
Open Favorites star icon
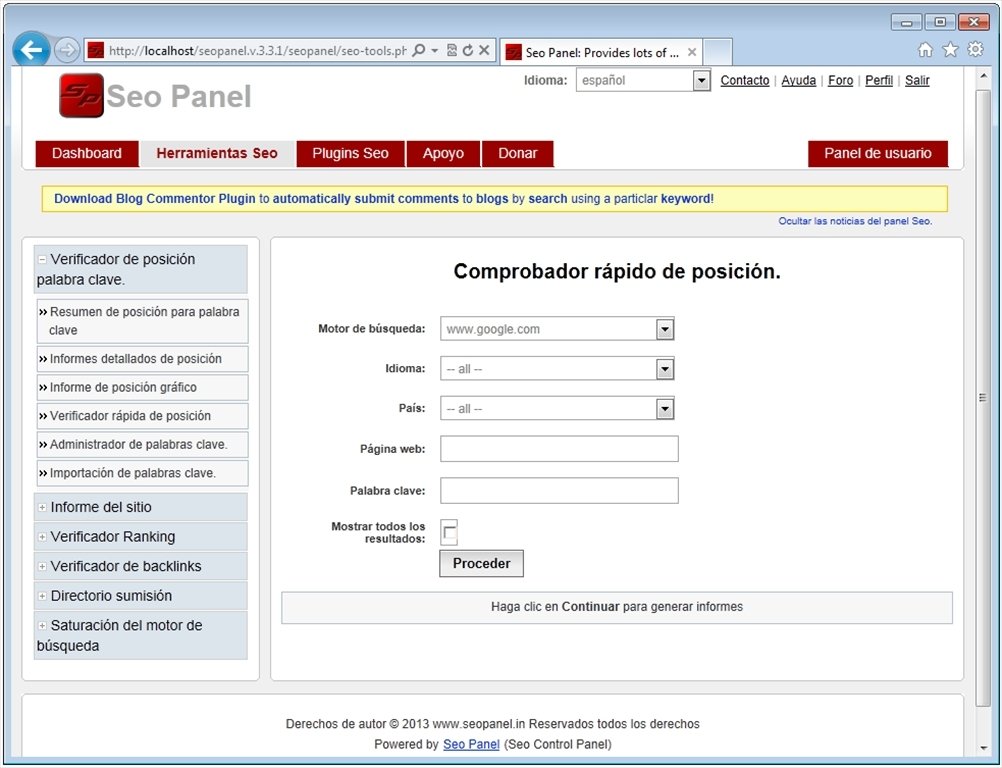(950, 50)
